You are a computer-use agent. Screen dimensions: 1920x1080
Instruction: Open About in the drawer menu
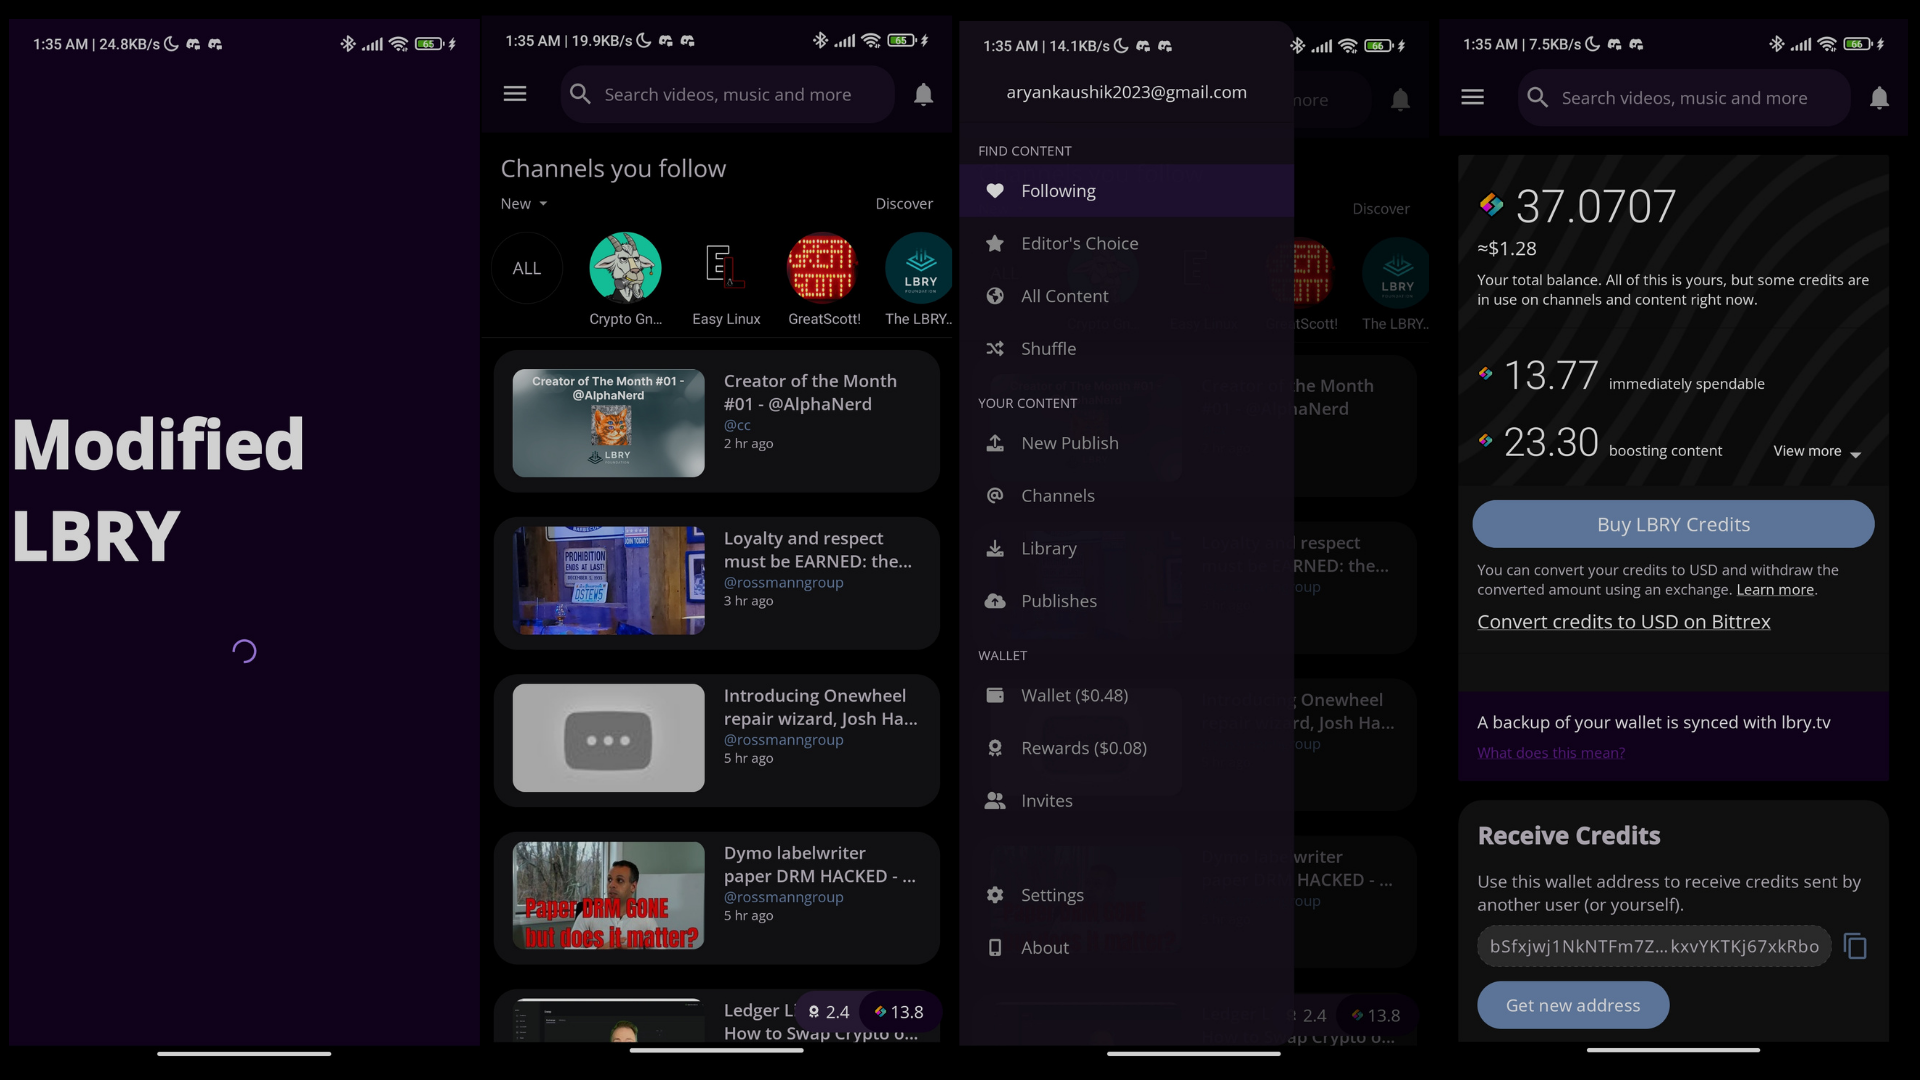(1126, 948)
